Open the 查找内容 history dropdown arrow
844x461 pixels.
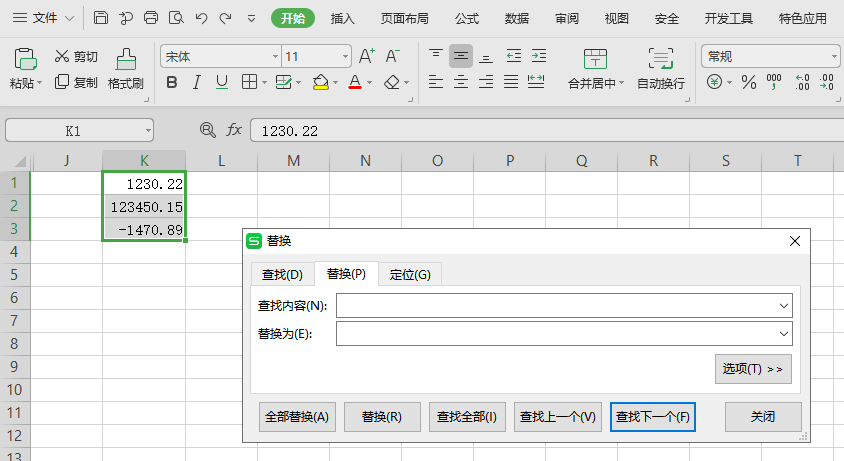[783, 305]
